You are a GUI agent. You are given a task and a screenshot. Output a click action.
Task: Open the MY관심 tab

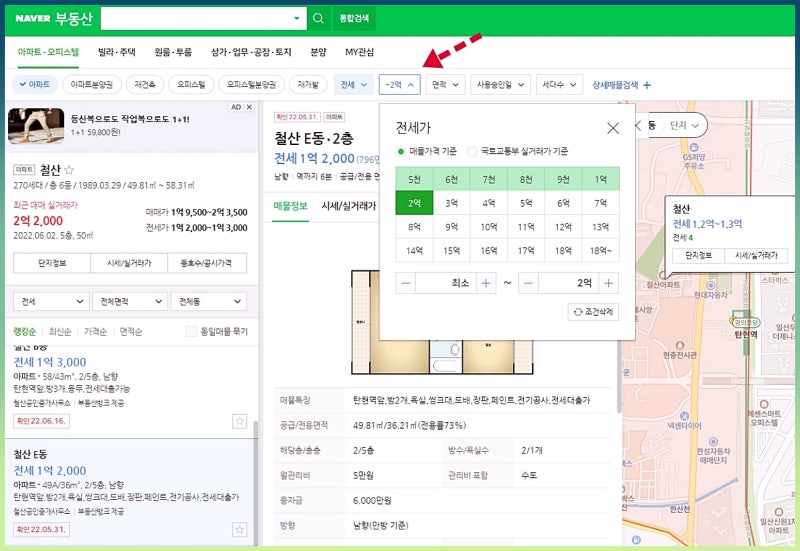(360, 52)
